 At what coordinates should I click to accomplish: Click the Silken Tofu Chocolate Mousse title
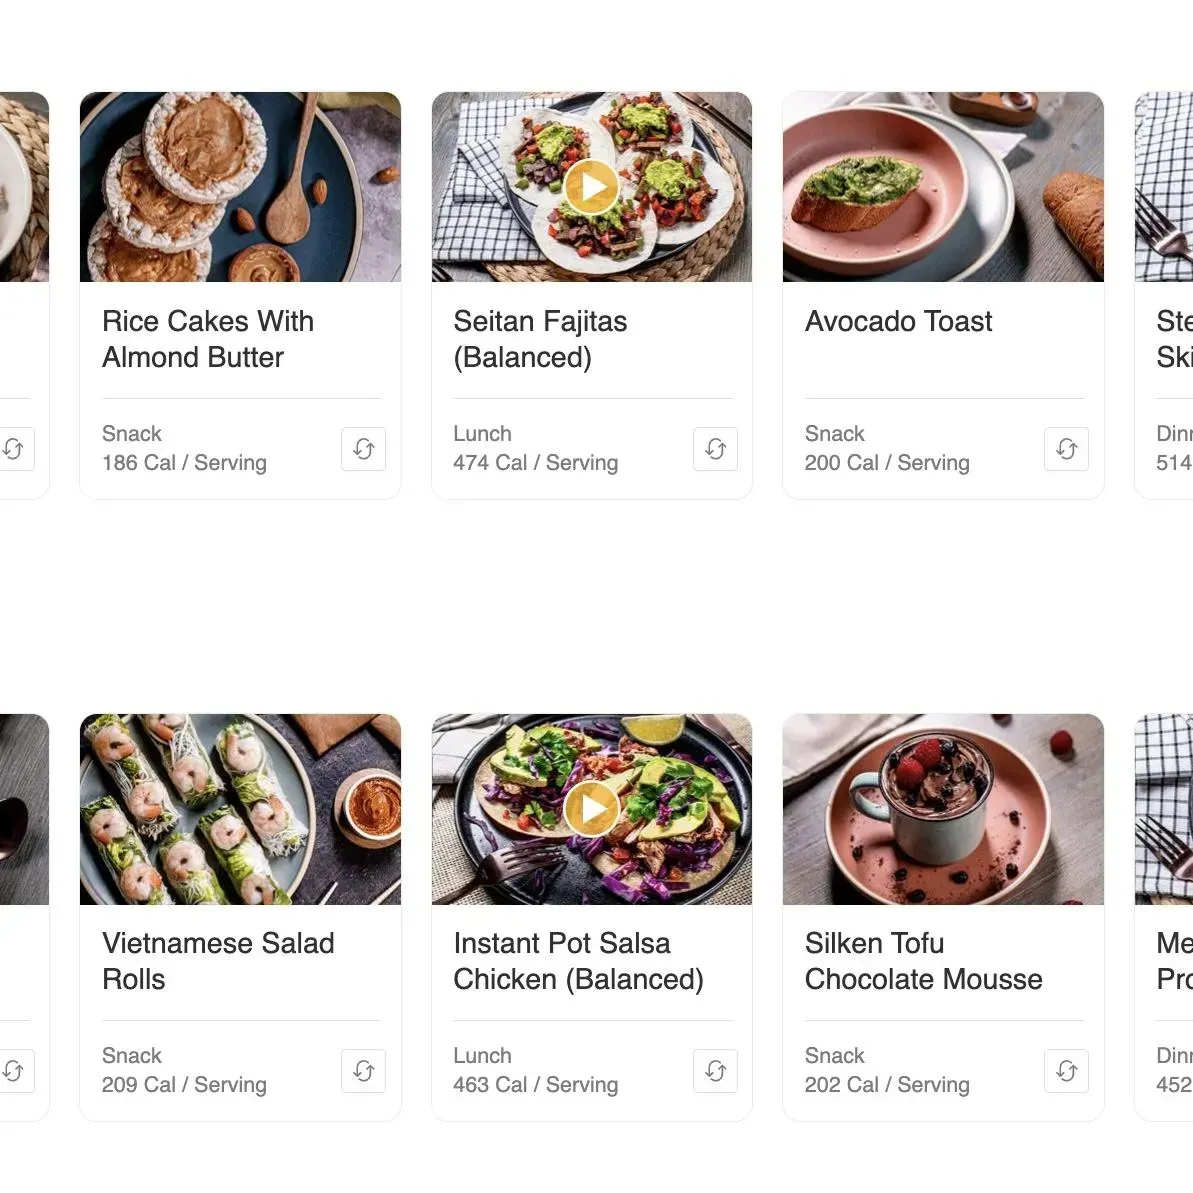(x=923, y=961)
